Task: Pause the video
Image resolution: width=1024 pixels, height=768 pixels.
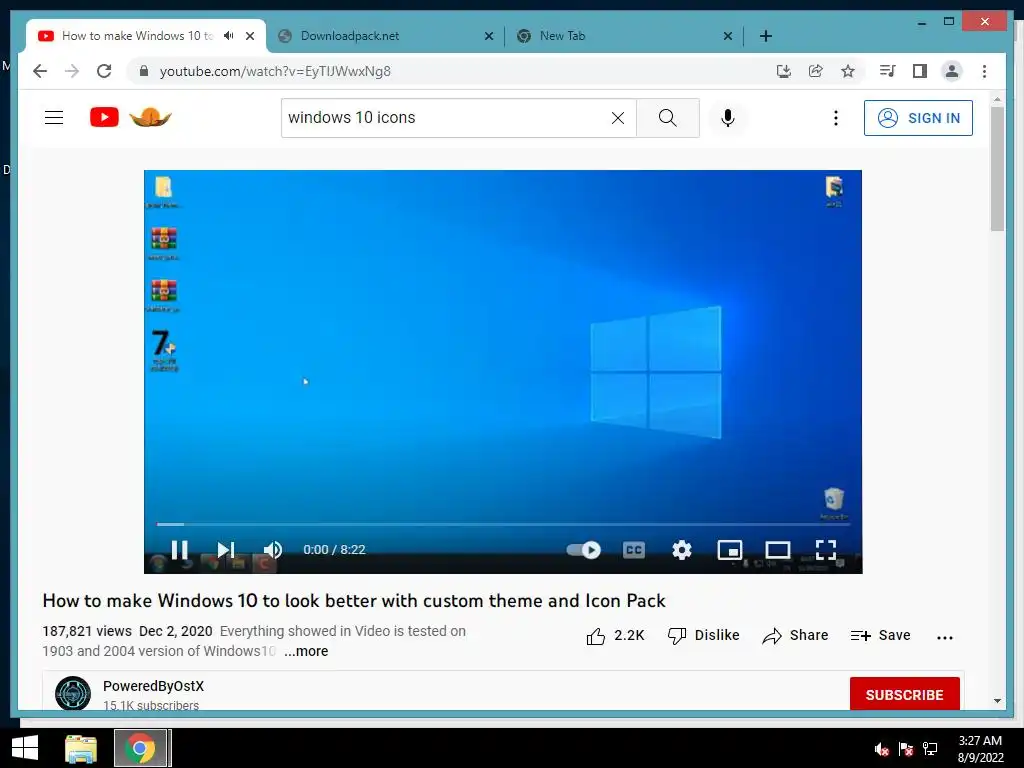Action: click(179, 550)
